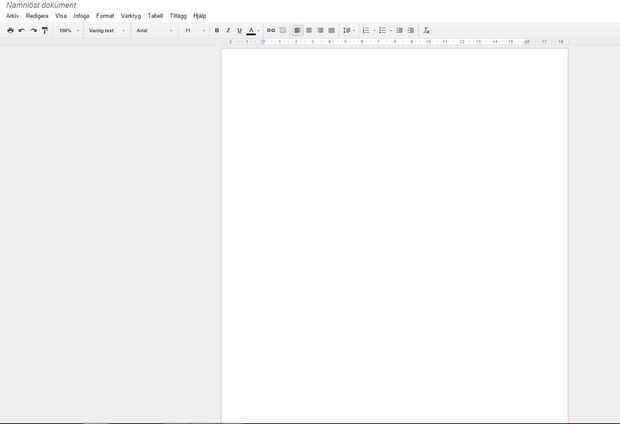The width and height of the screenshot is (620, 424).
Task: Redo the last action
Action: (34, 30)
